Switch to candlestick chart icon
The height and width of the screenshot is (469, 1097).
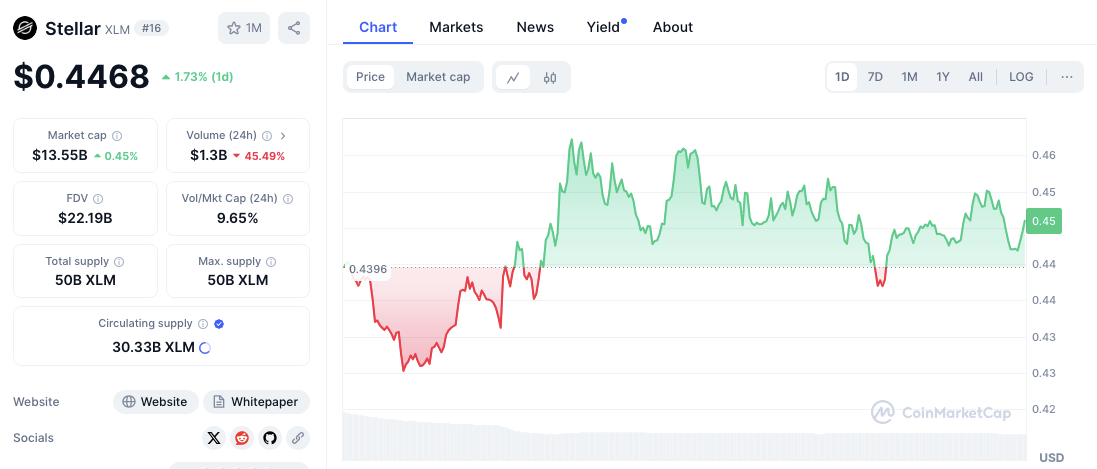point(550,77)
